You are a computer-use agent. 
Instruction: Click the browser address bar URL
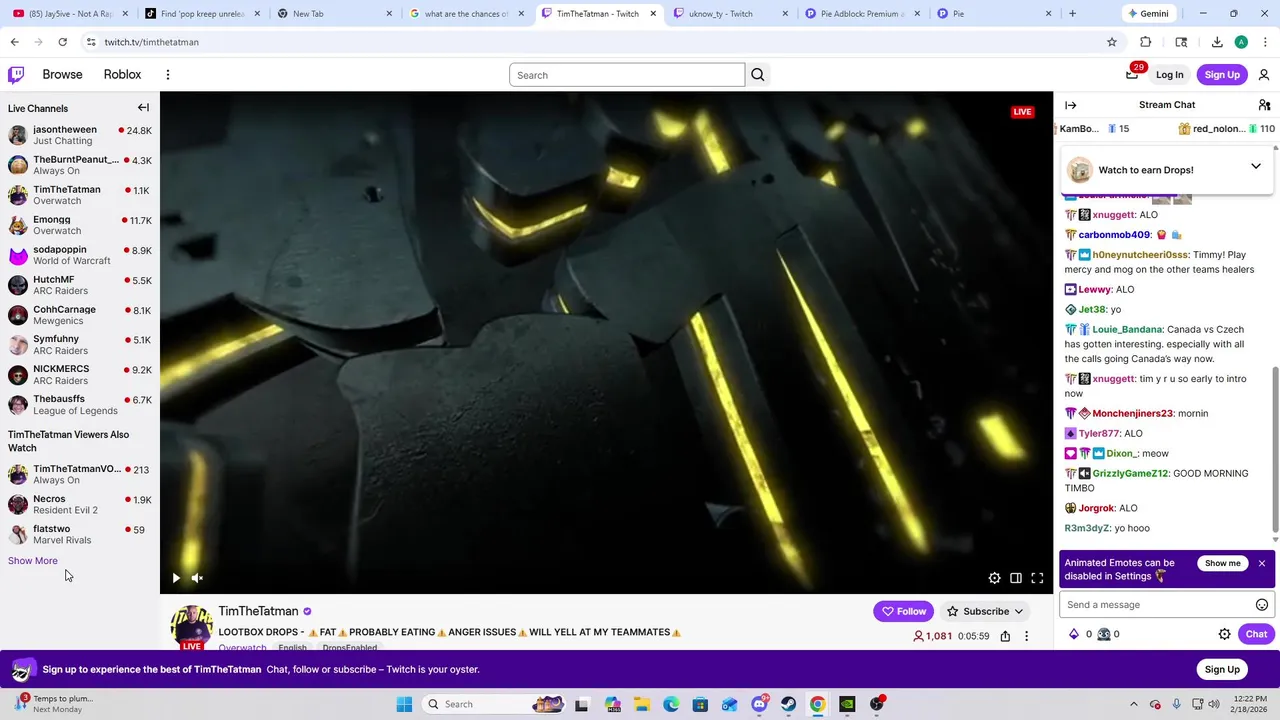pos(152,42)
